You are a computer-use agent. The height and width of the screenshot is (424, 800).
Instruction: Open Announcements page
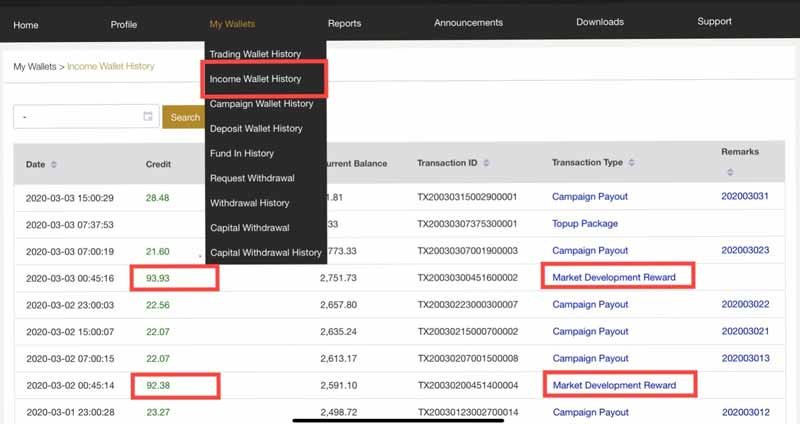[x=468, y=23]
